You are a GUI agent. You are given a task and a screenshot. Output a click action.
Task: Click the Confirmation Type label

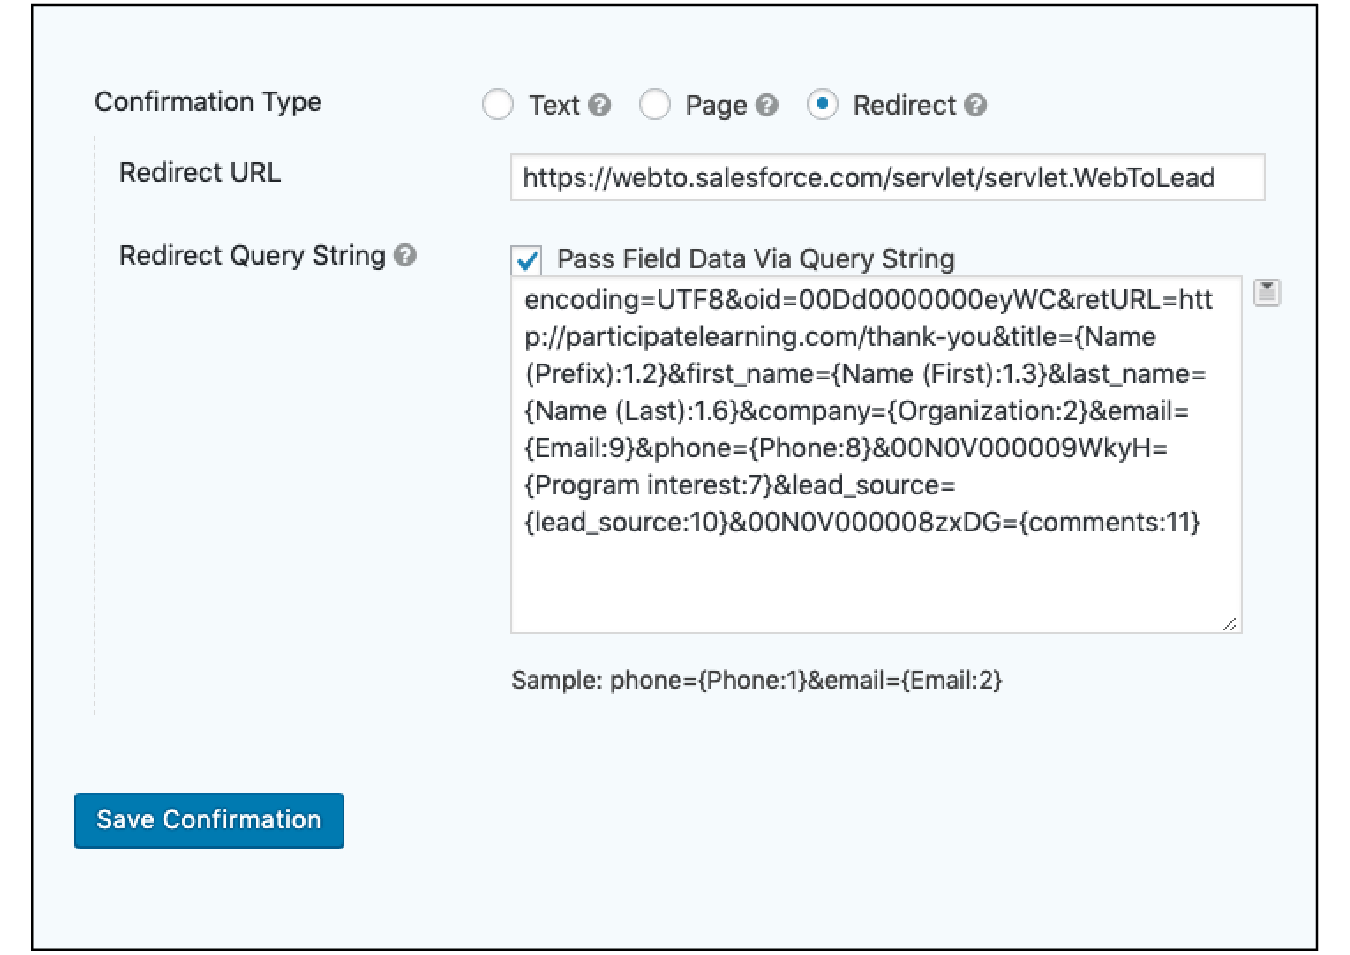pos(208,101)
